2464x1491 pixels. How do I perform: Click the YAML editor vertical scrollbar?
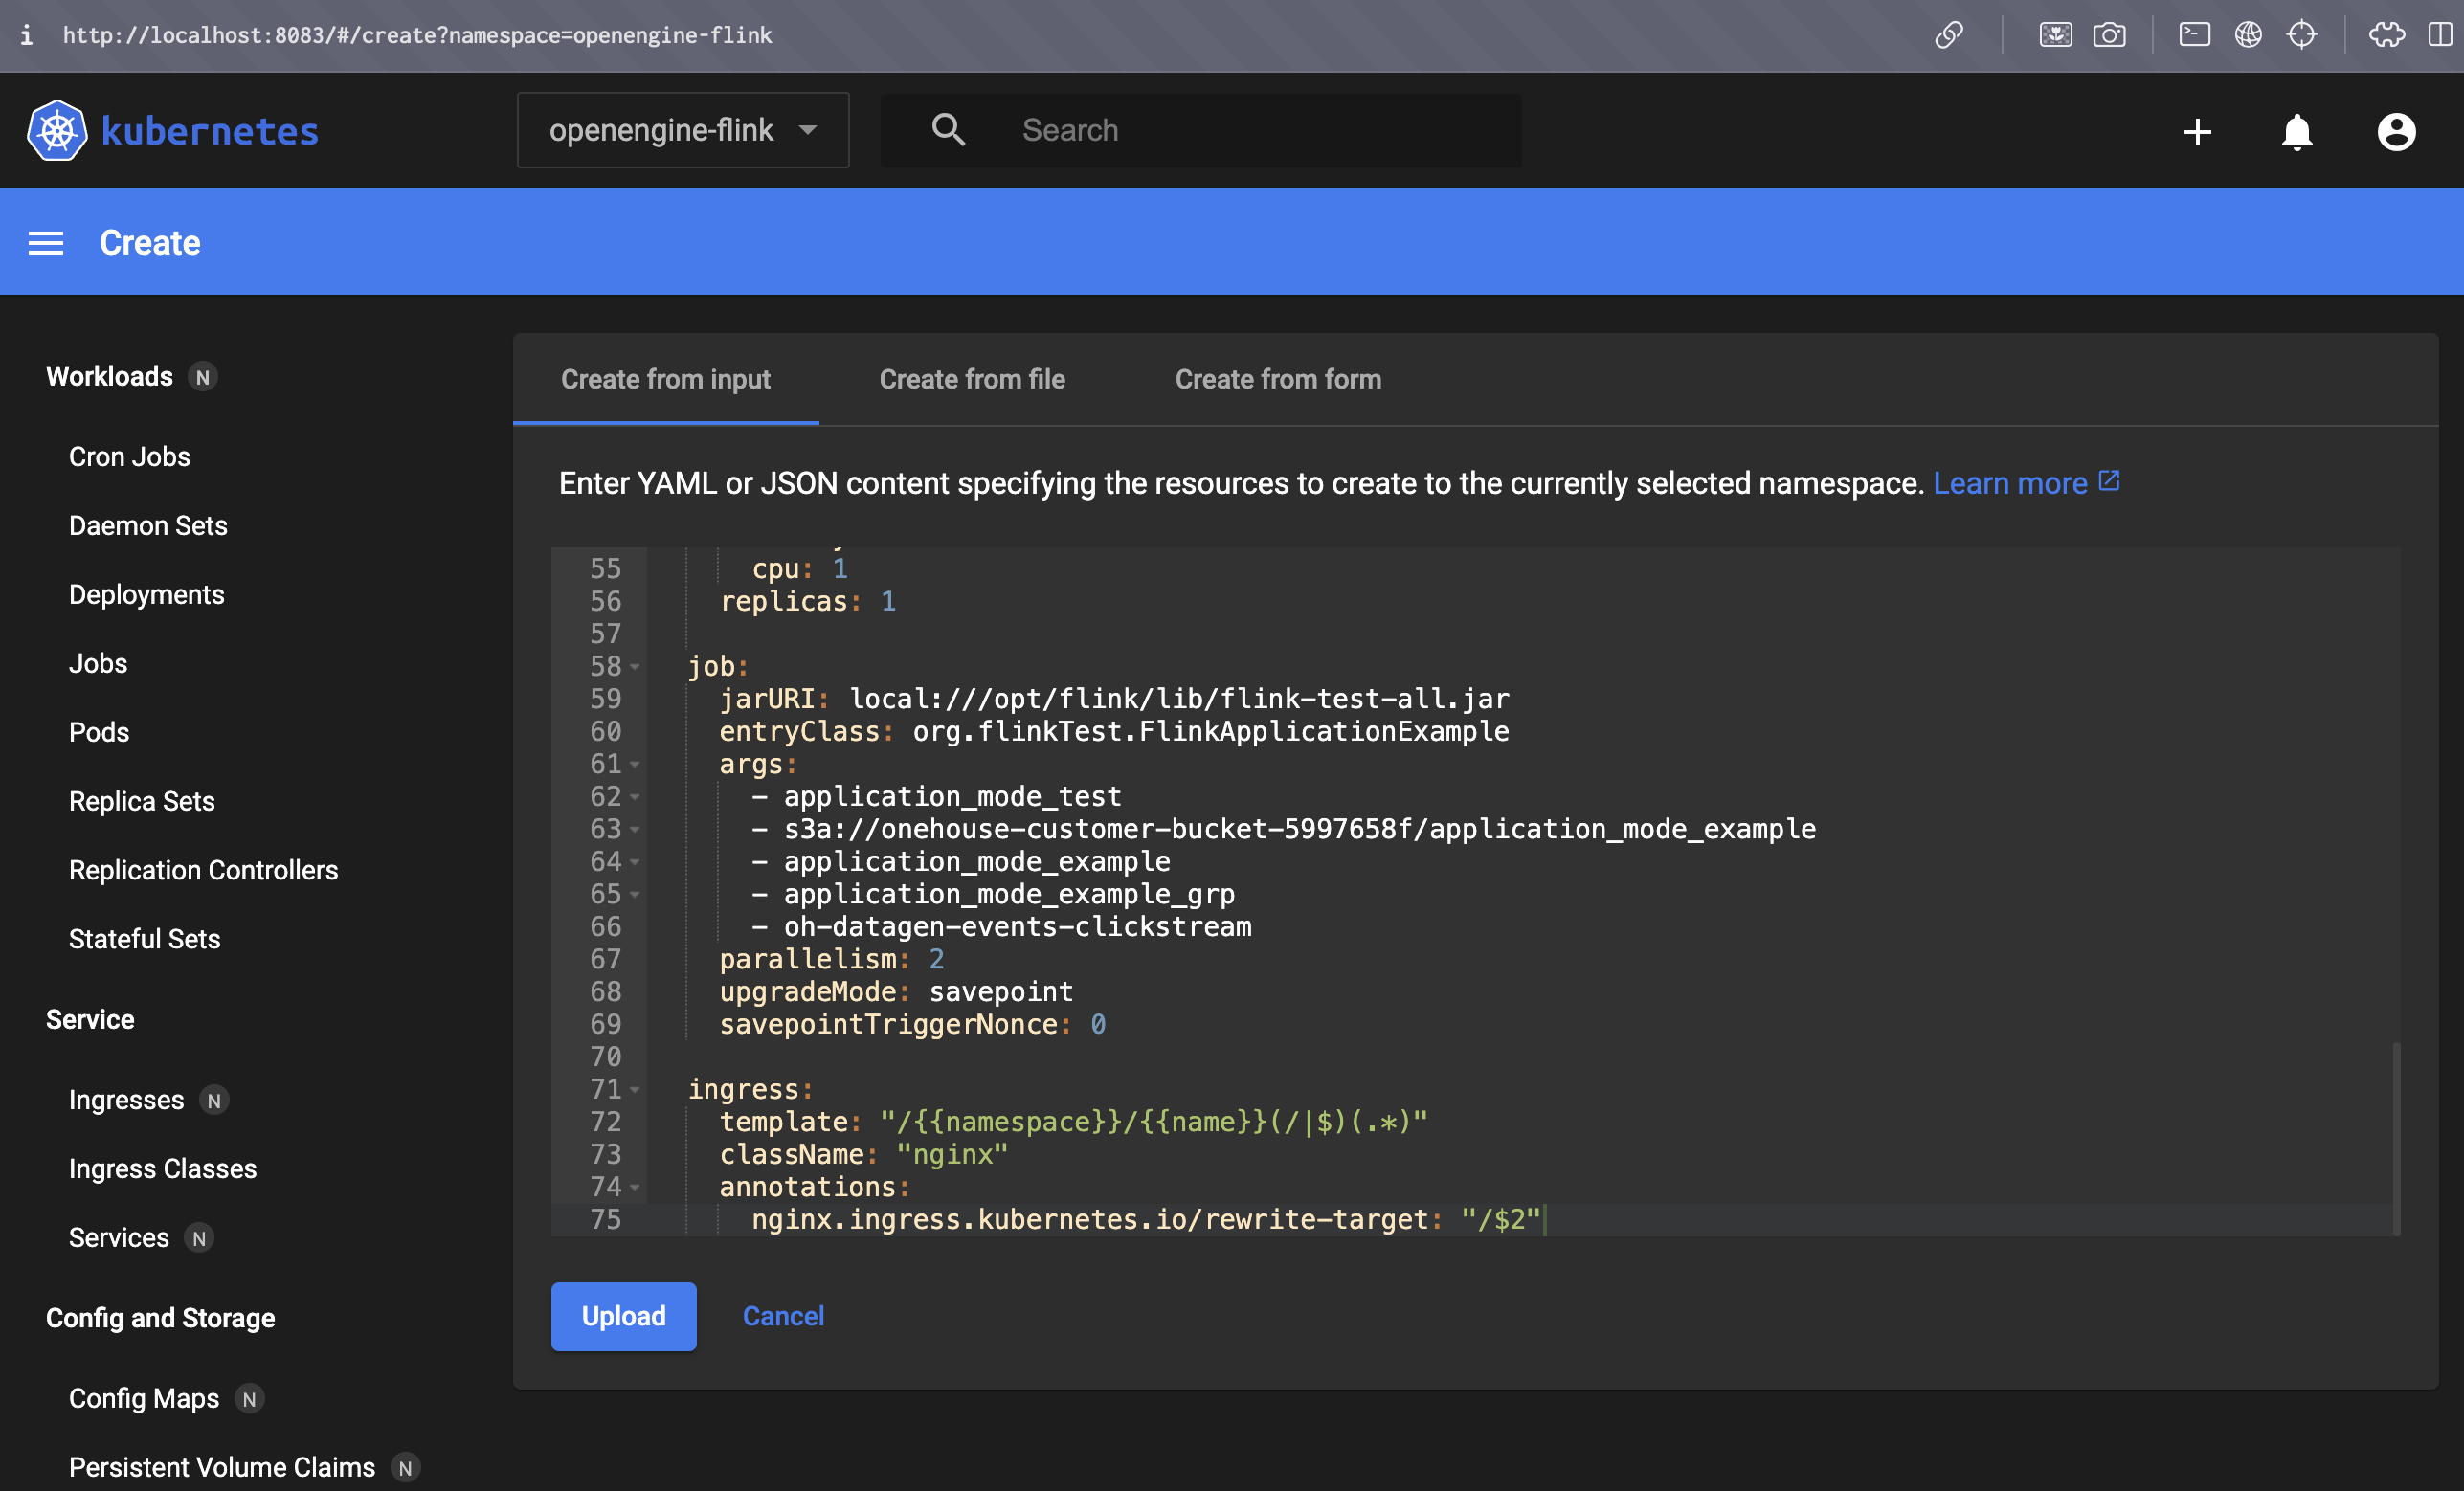(x=2396, y=1138)
